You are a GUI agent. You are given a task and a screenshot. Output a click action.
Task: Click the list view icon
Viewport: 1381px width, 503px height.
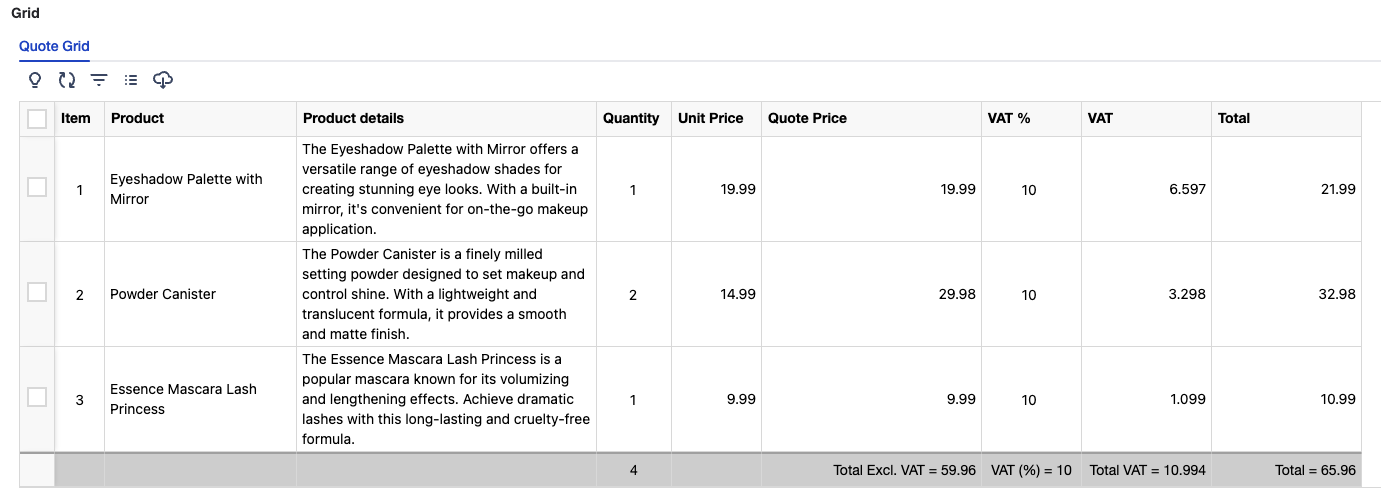131,79
